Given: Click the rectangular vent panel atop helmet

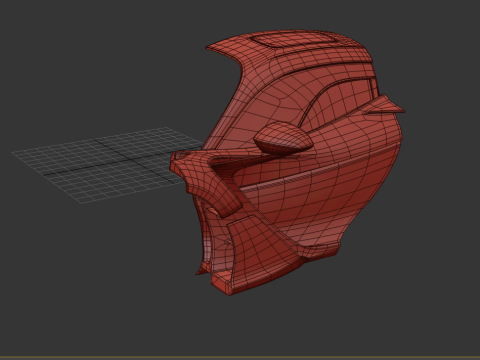Looking at the screenshot, I should (x=294, y=40).
